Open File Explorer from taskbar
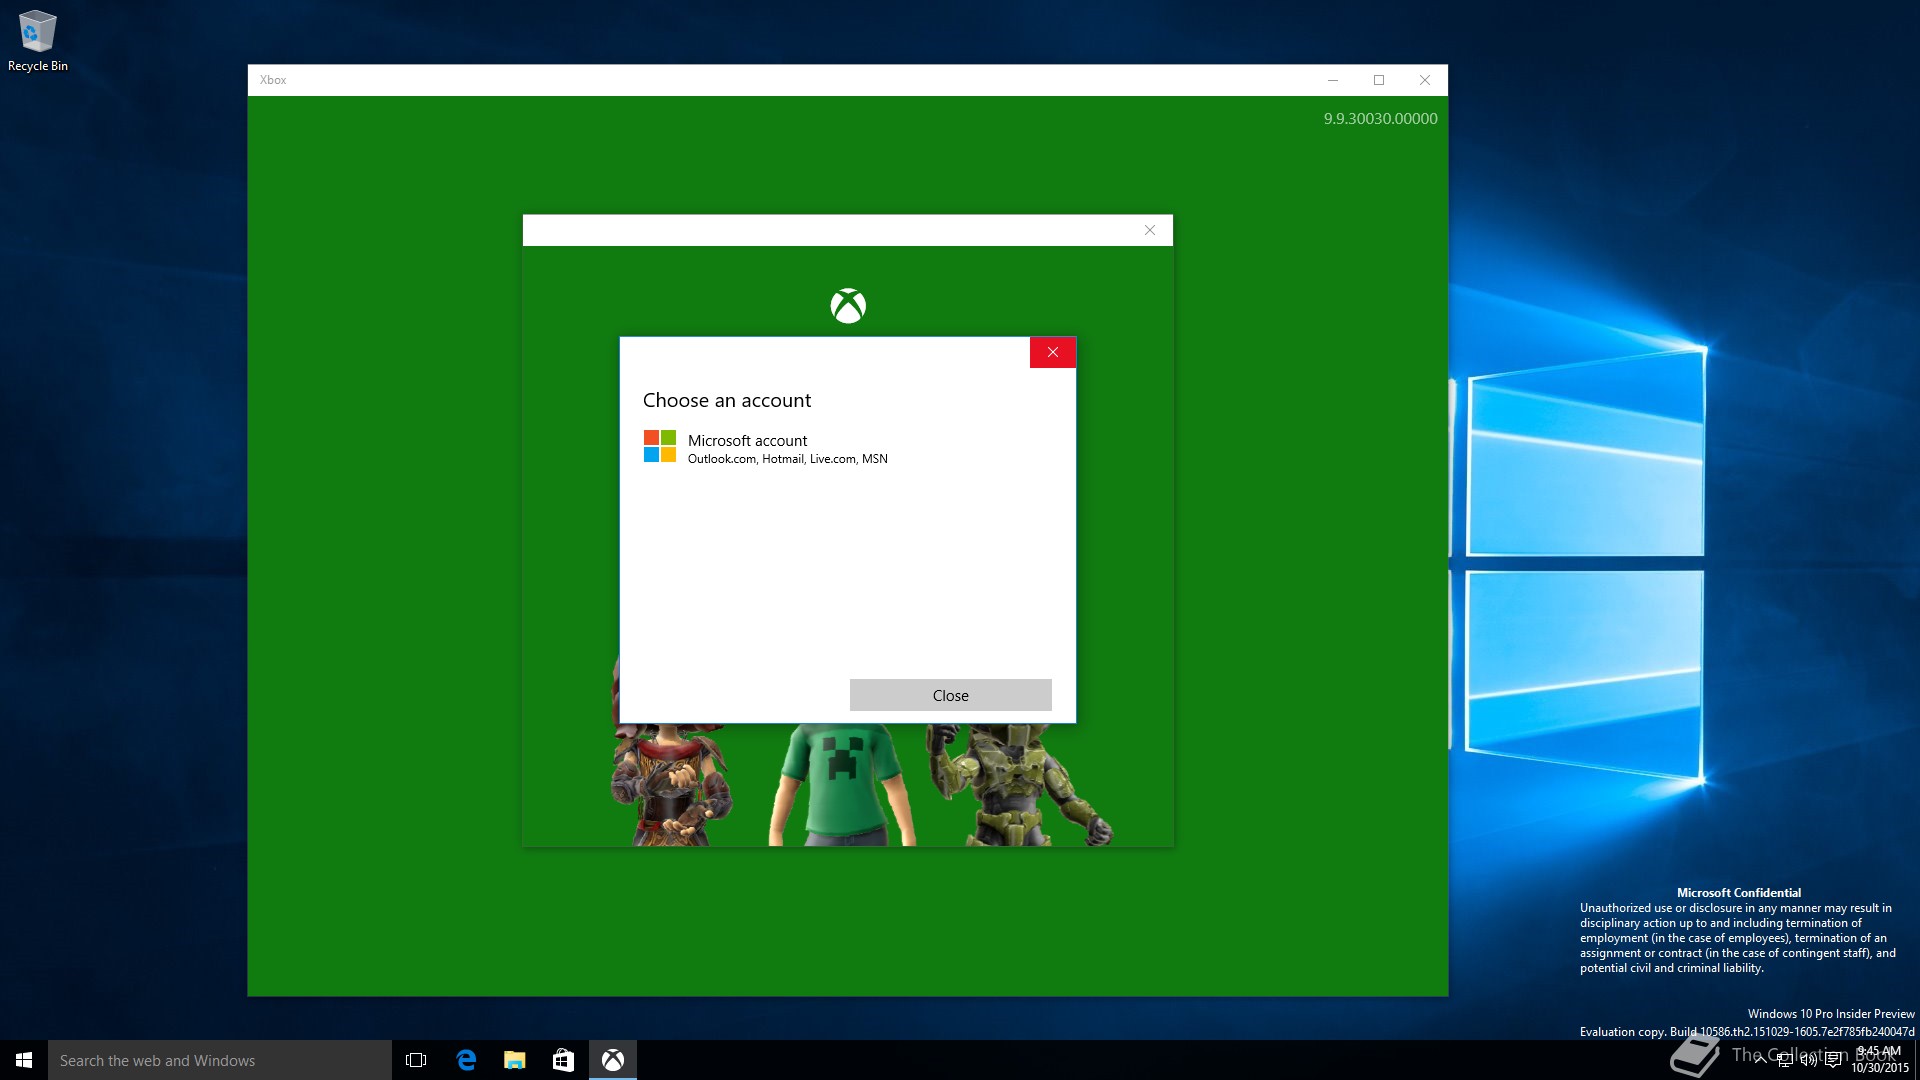The image size is (1920, 1080). [515, 1060]
